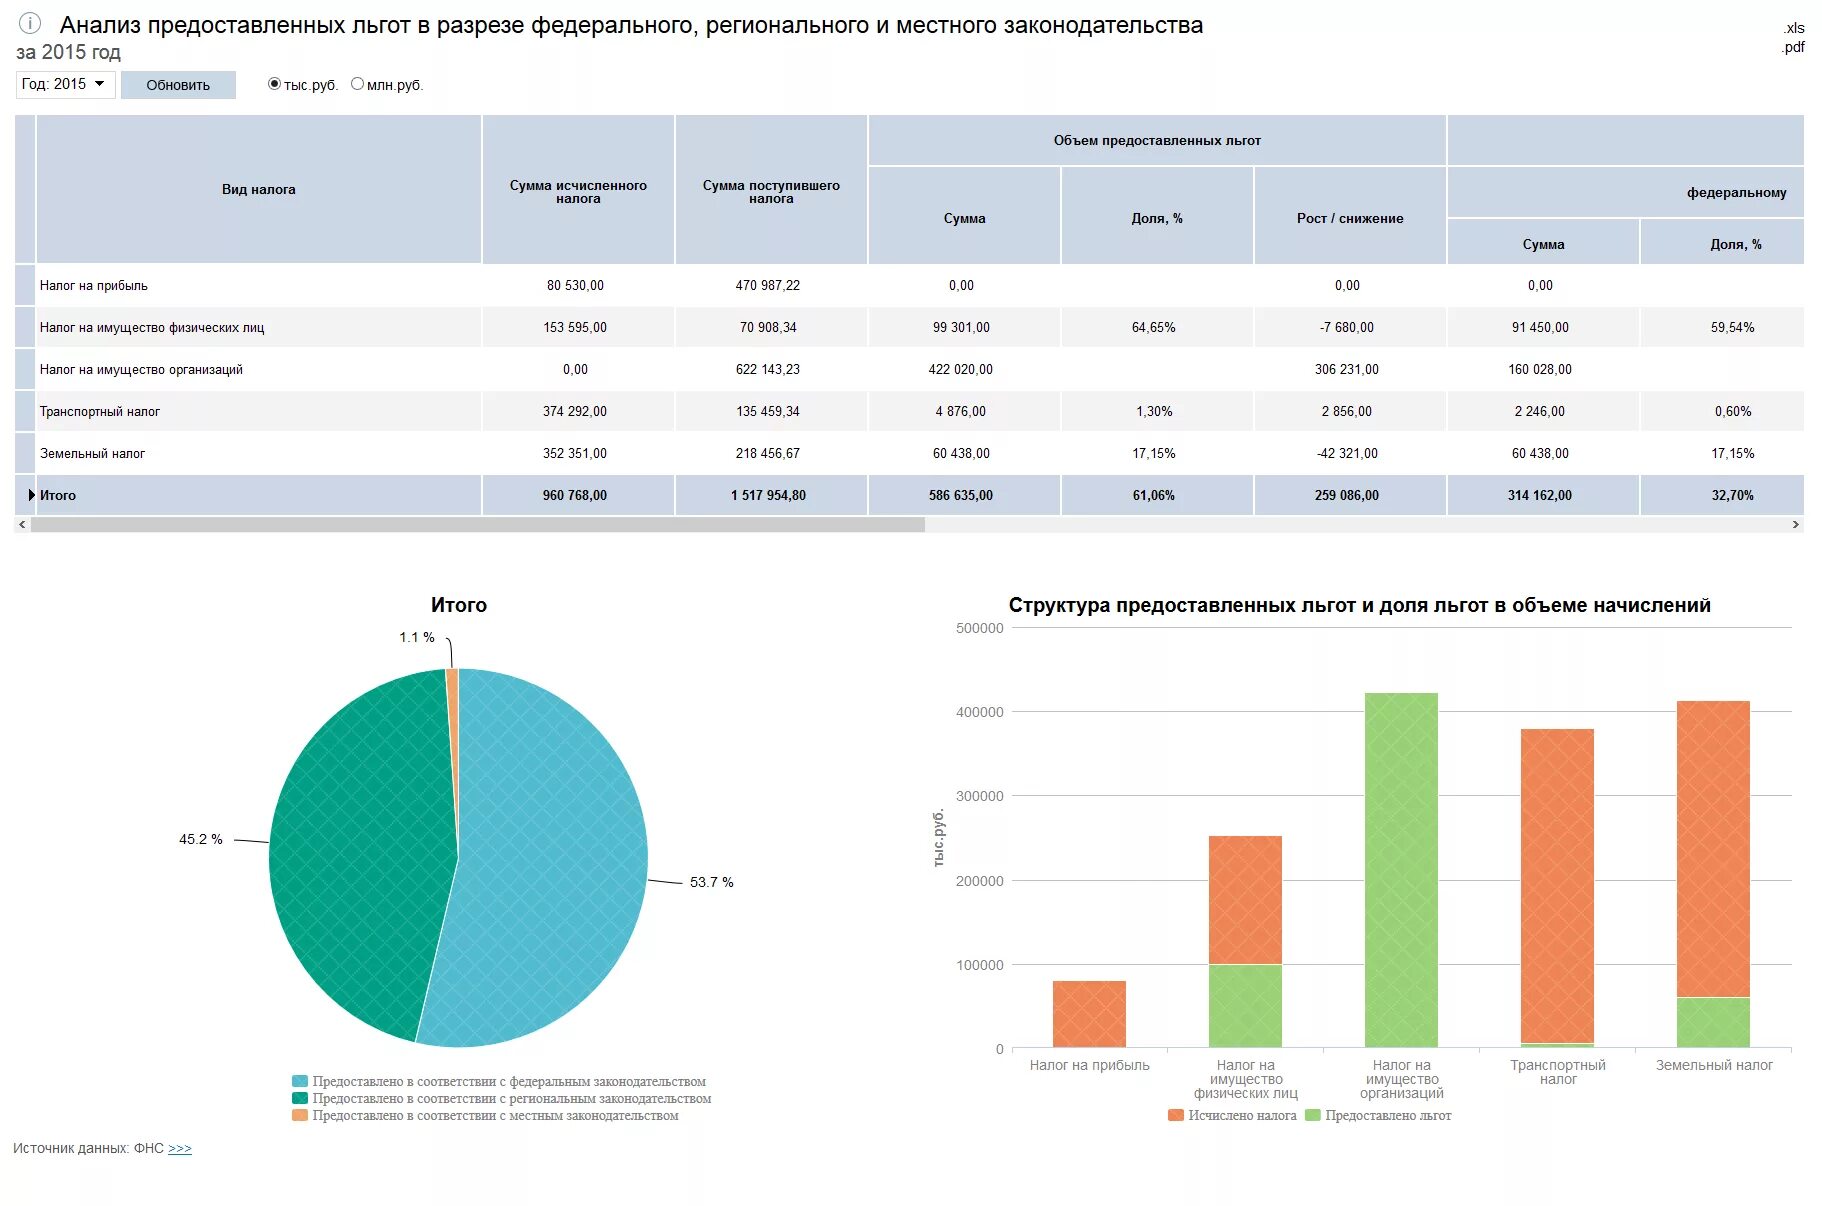Toggle federal legislation legend swatch in pie

[299, 1081]
